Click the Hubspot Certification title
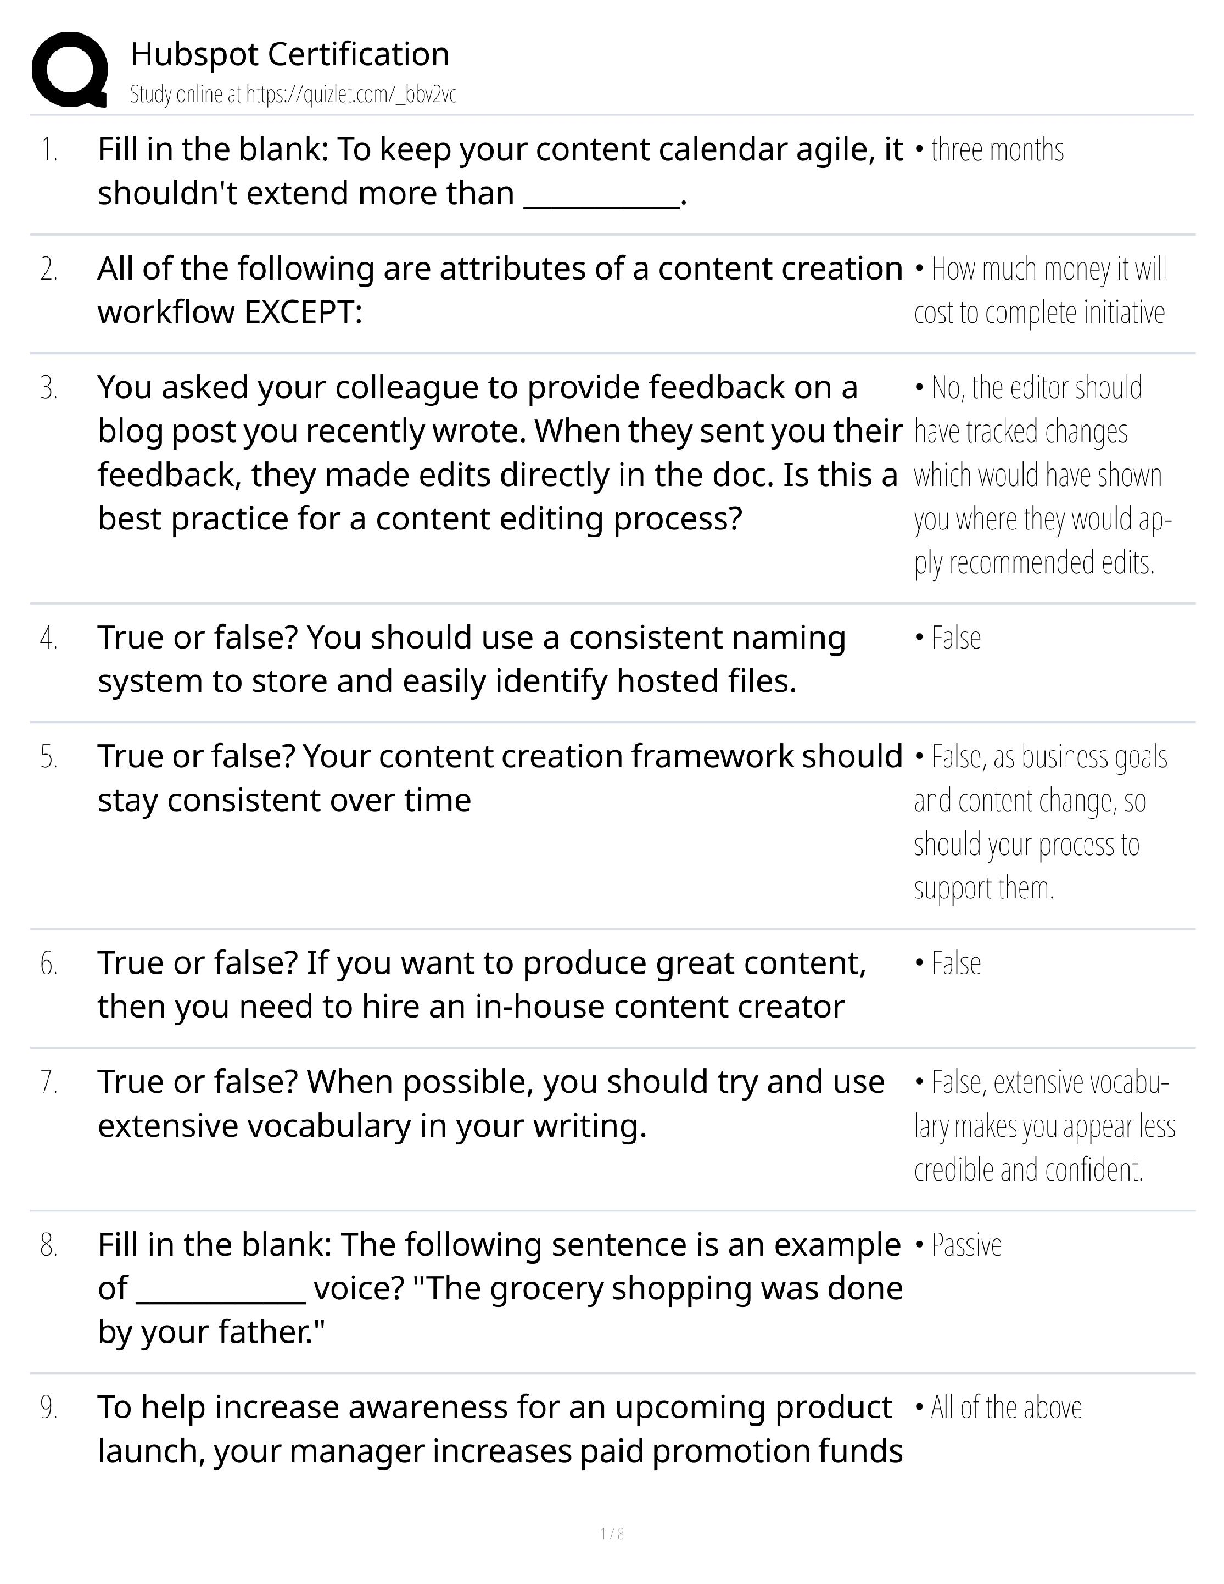The width and height of the screenshot is (1224, 1584). (290, 53)
